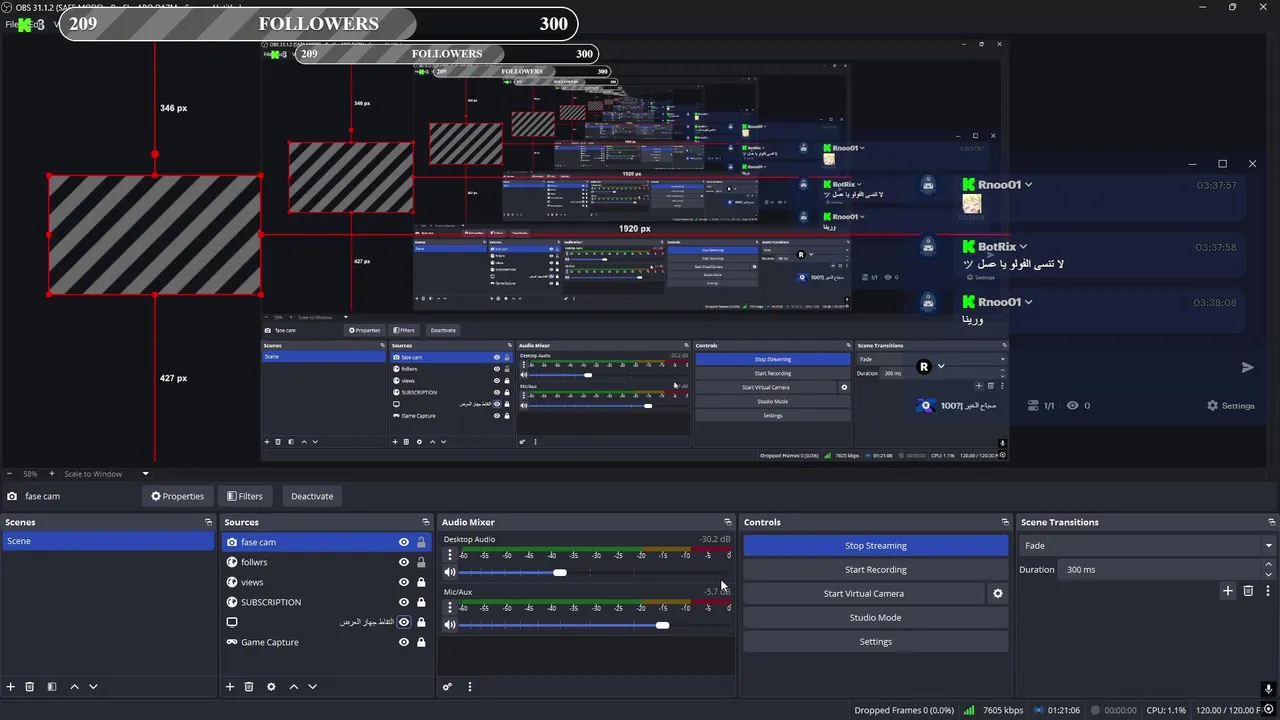Click the Deactivate button
The width and height of the screenshot is (1280, 720).
312,496
